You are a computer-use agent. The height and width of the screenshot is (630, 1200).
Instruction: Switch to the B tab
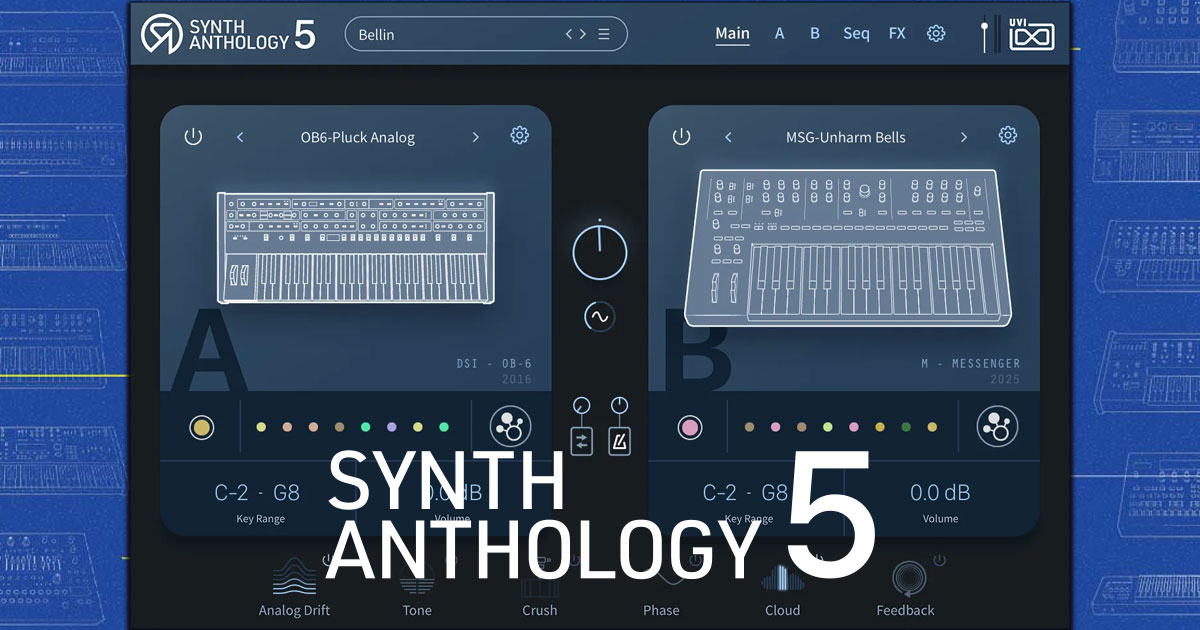[x=815, y=34]
